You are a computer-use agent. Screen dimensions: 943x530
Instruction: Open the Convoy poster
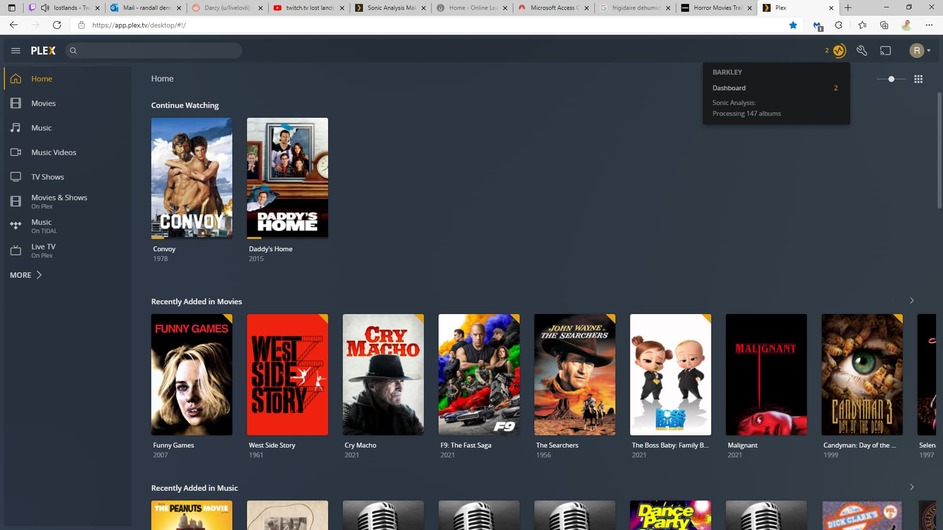pos(192,178)
